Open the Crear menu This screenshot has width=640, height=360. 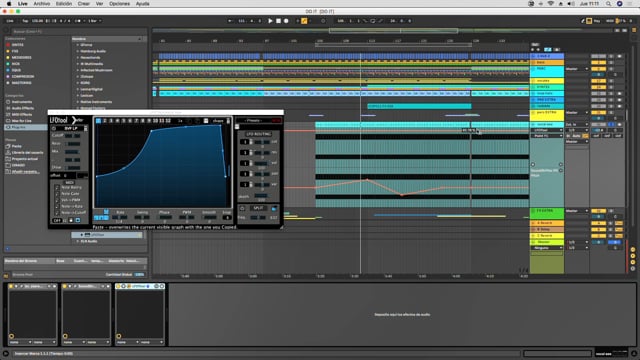coord(84,4)
